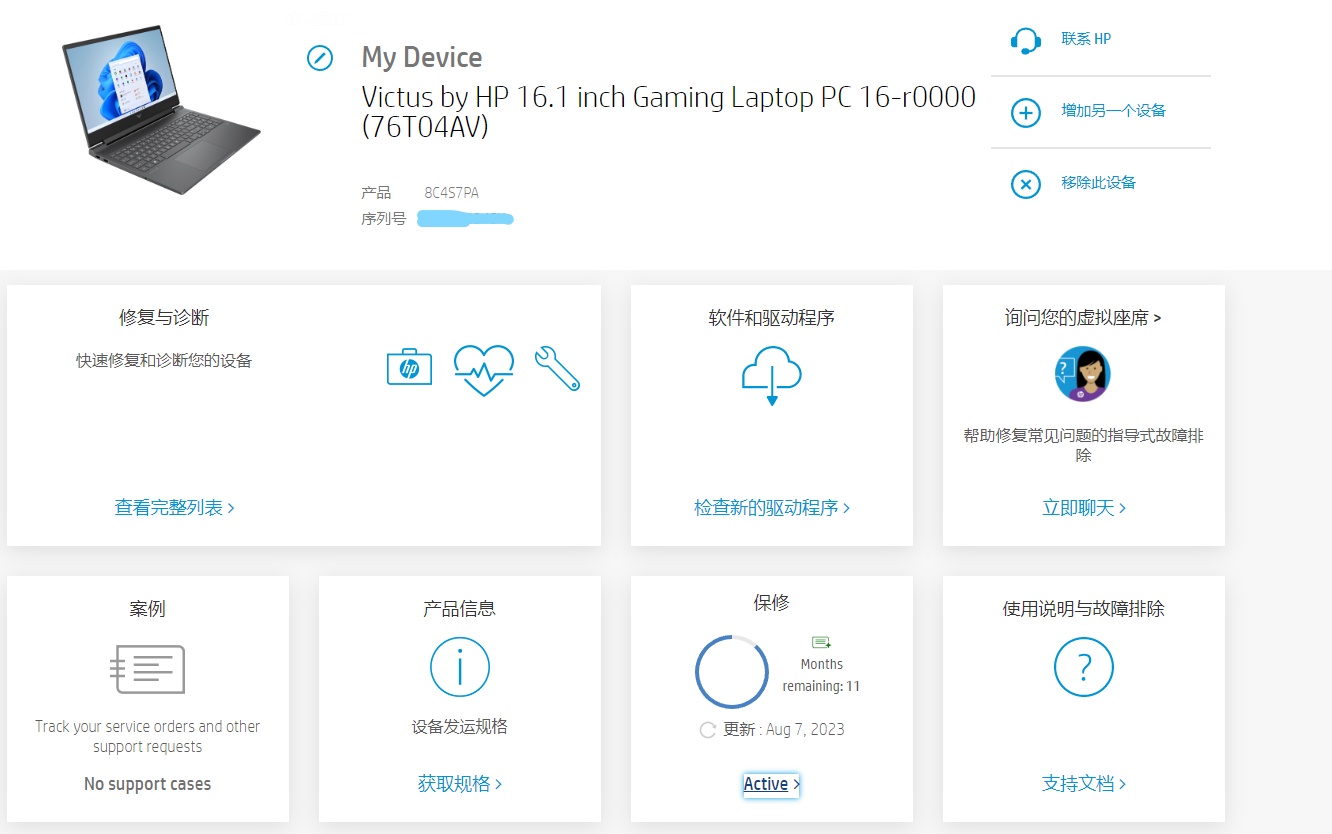Choose 移除此设备 link
Image resolution: width=1332 pixels, height=834 pixels.
1099,183
